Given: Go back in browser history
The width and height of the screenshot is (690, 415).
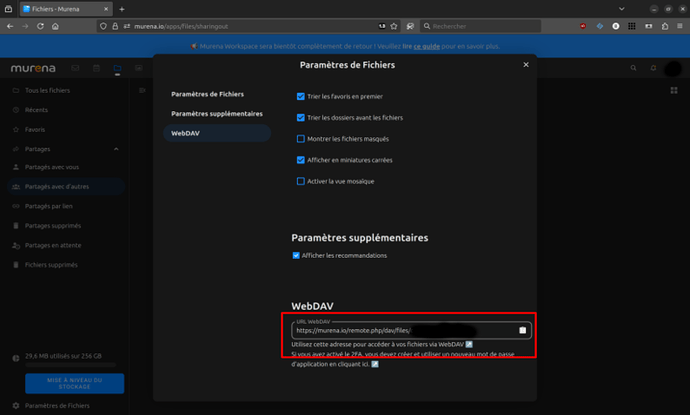Looking at the screenshot, I should 10,26.
